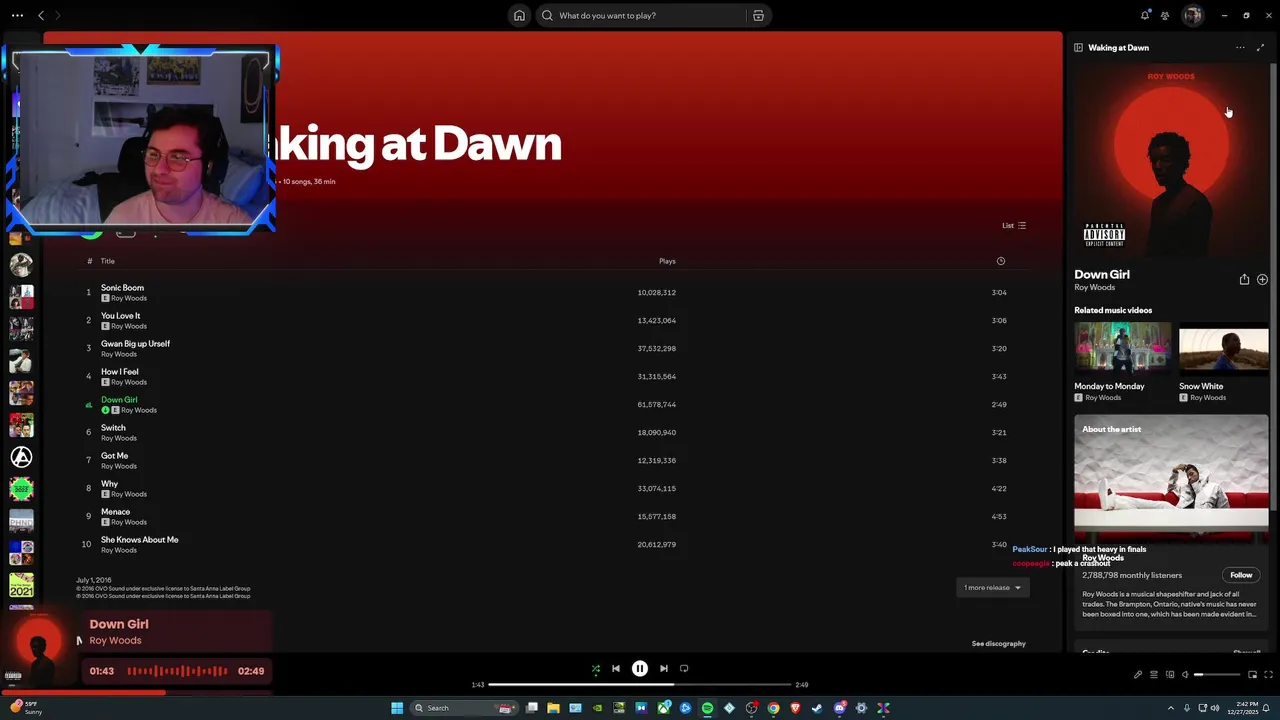Open the circled-A album in library sidebar
Viewport: 1280px width, 720px height.
[21, 457]
